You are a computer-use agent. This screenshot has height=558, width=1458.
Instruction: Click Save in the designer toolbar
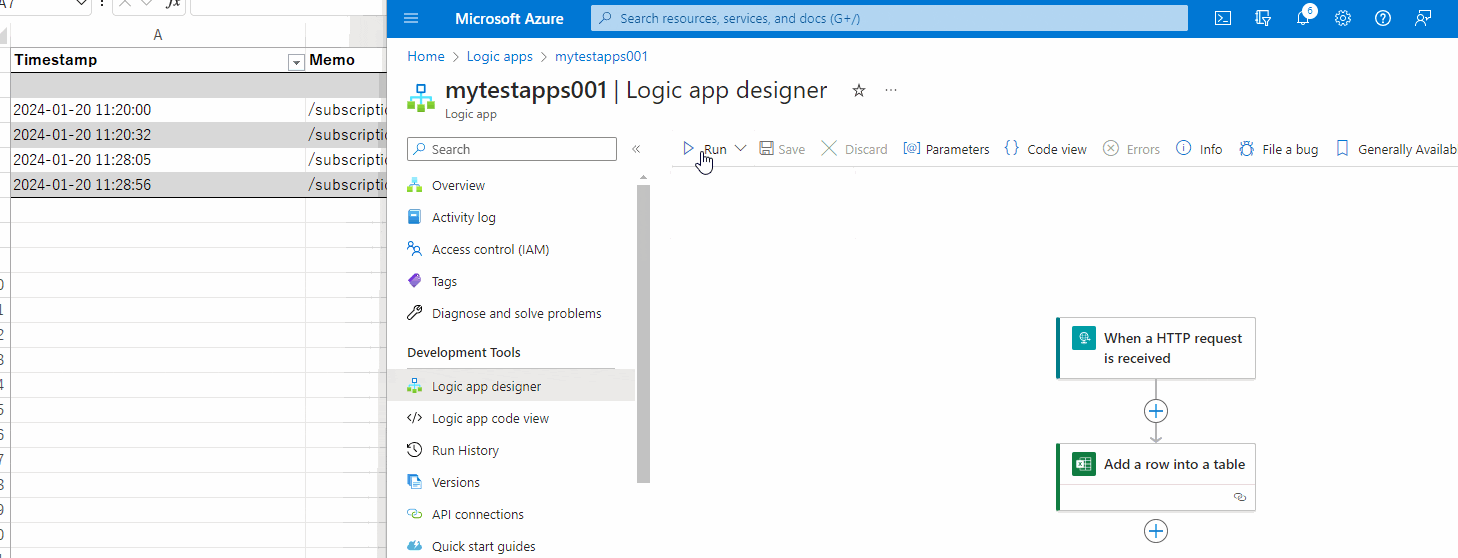782,149
